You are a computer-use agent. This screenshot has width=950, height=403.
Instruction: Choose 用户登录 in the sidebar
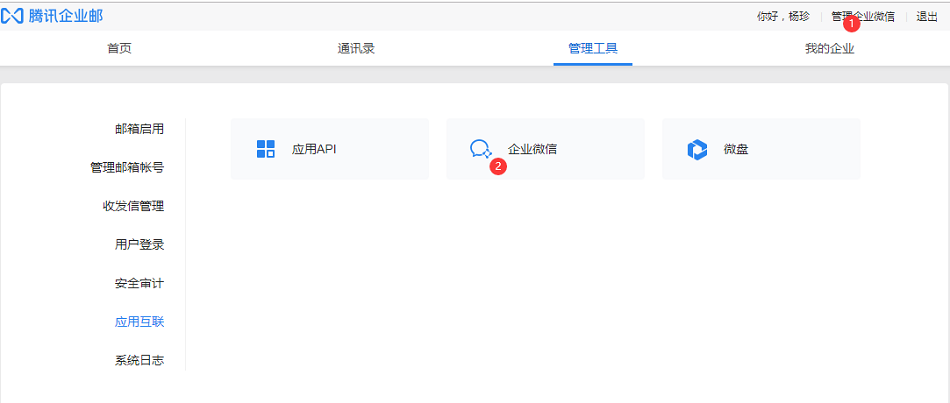tap(139, 245)
